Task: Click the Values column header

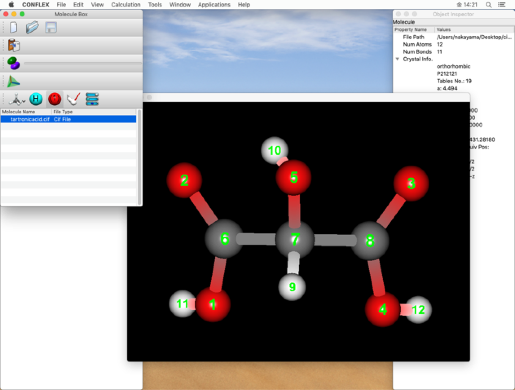Action: 444,30
